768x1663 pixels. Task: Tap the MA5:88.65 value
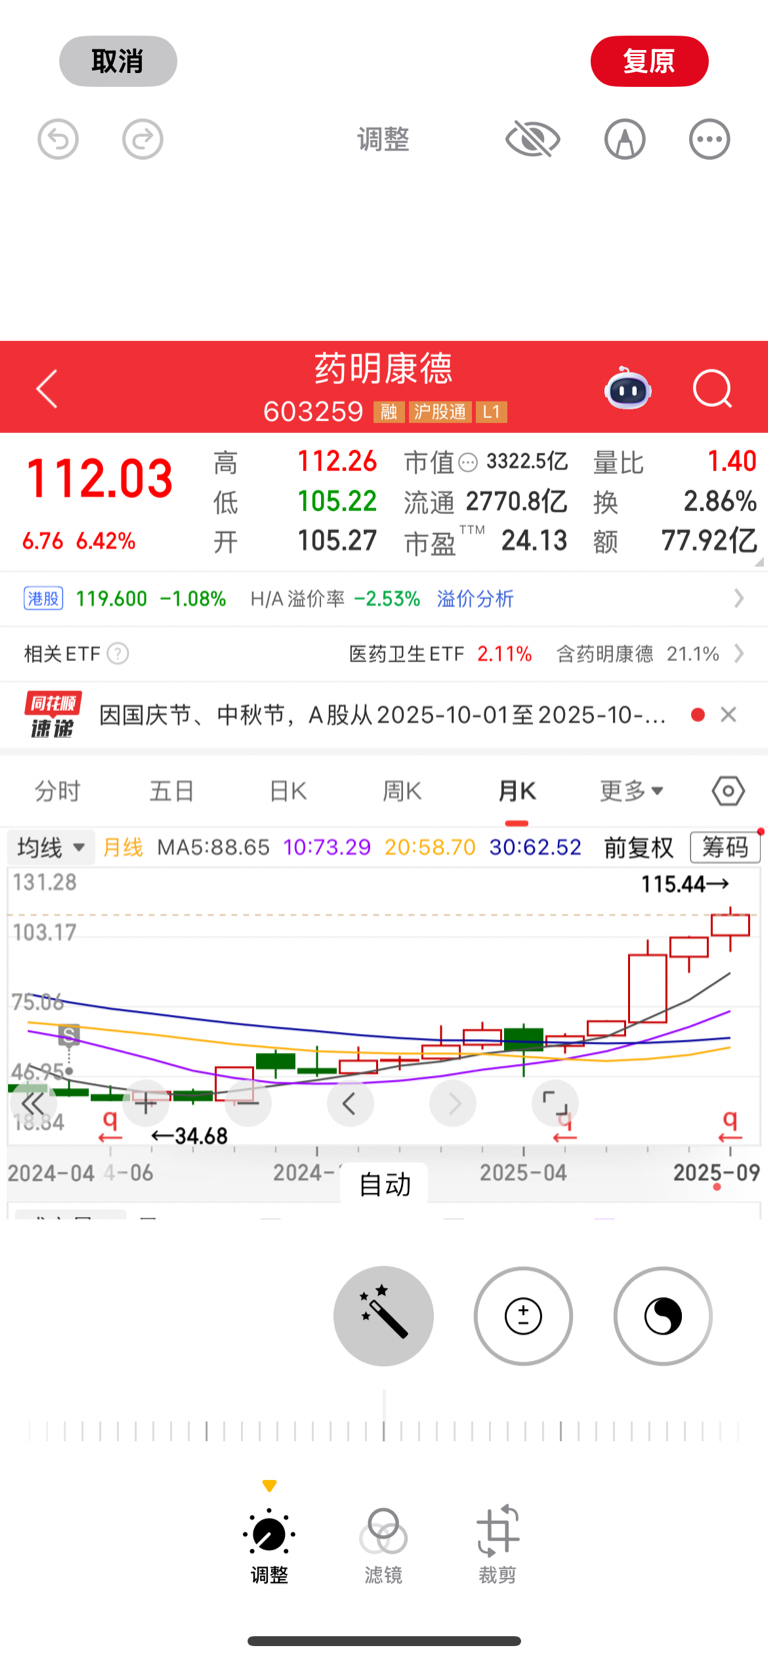(x=213, y=847)
